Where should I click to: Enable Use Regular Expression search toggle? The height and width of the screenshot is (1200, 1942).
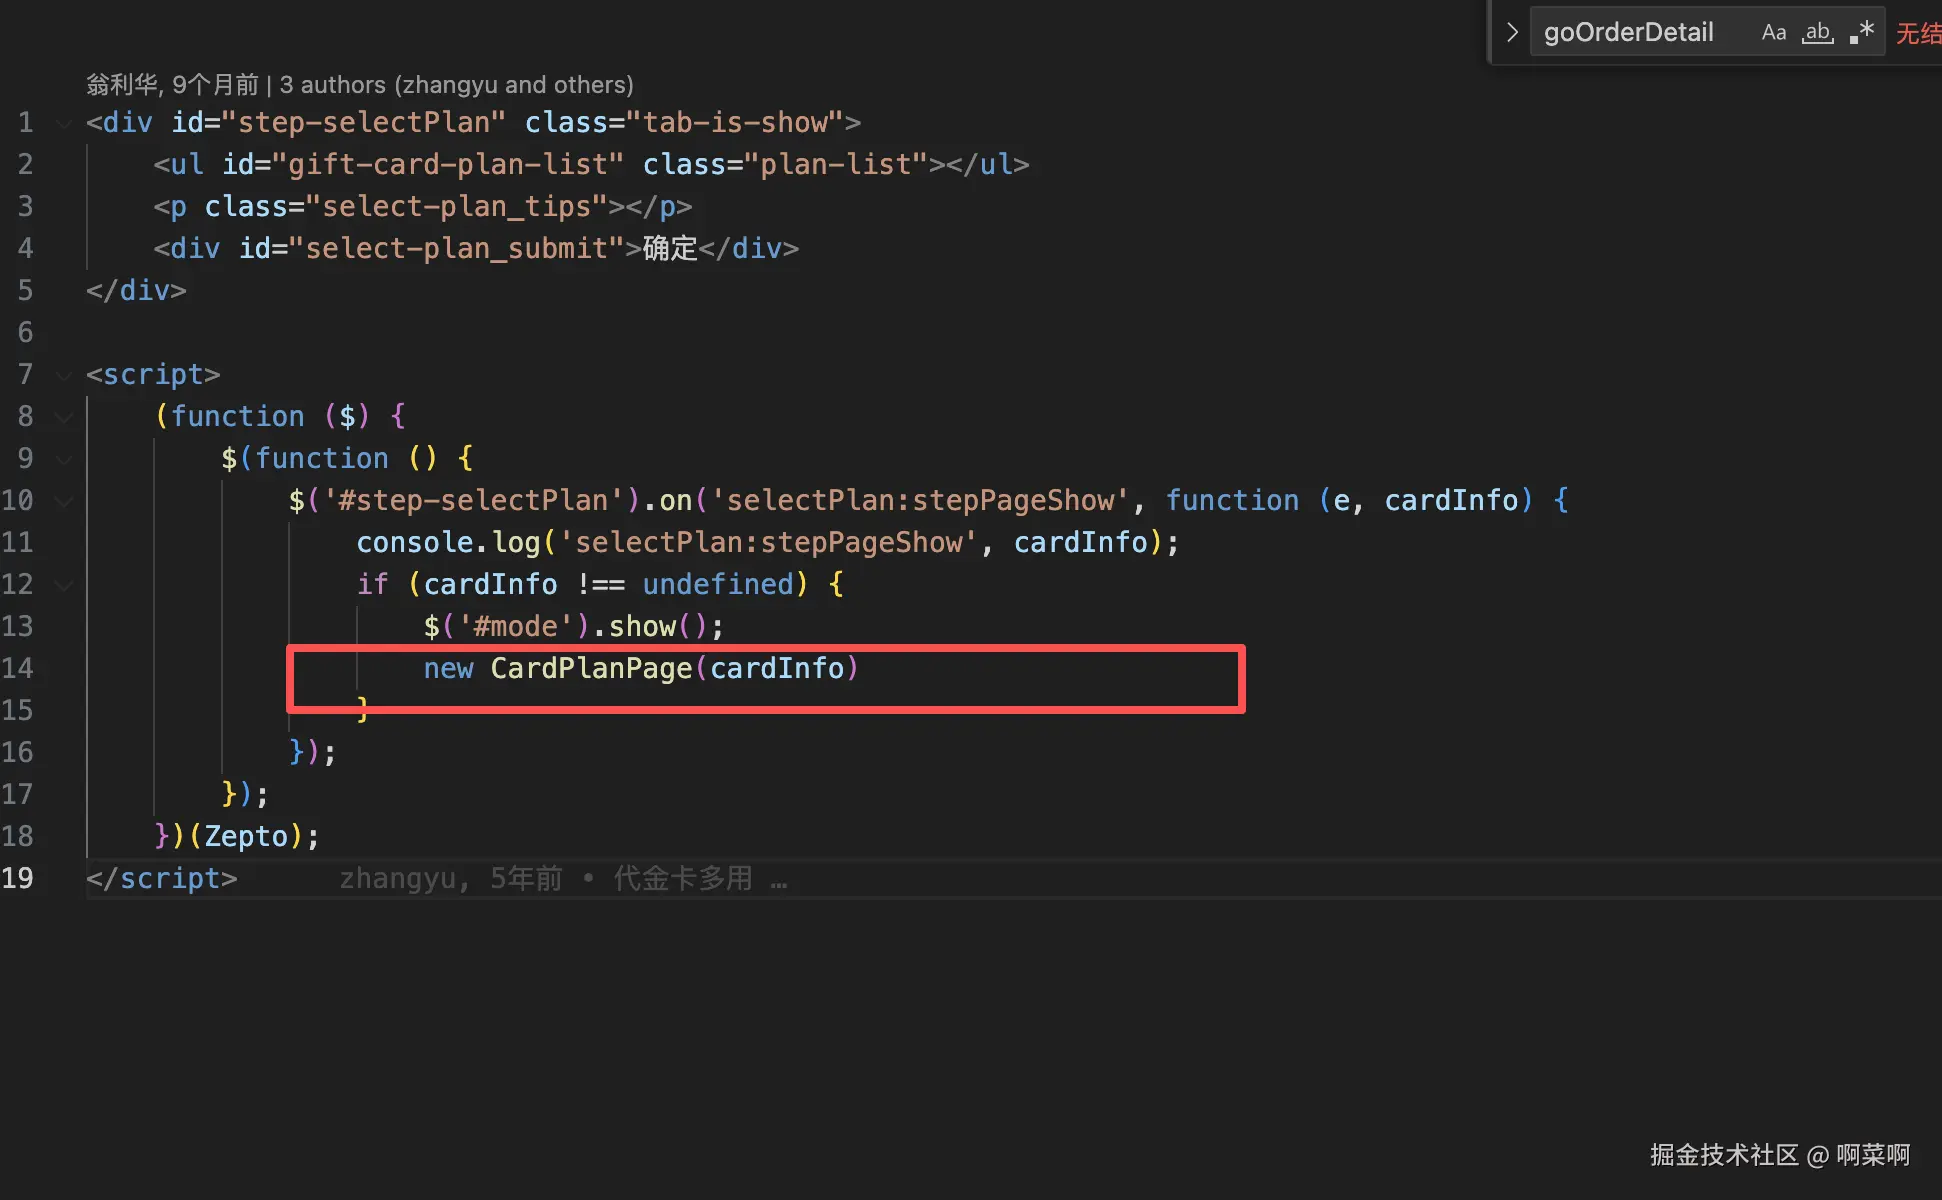pyautogui.click(x=1861, y=33)
